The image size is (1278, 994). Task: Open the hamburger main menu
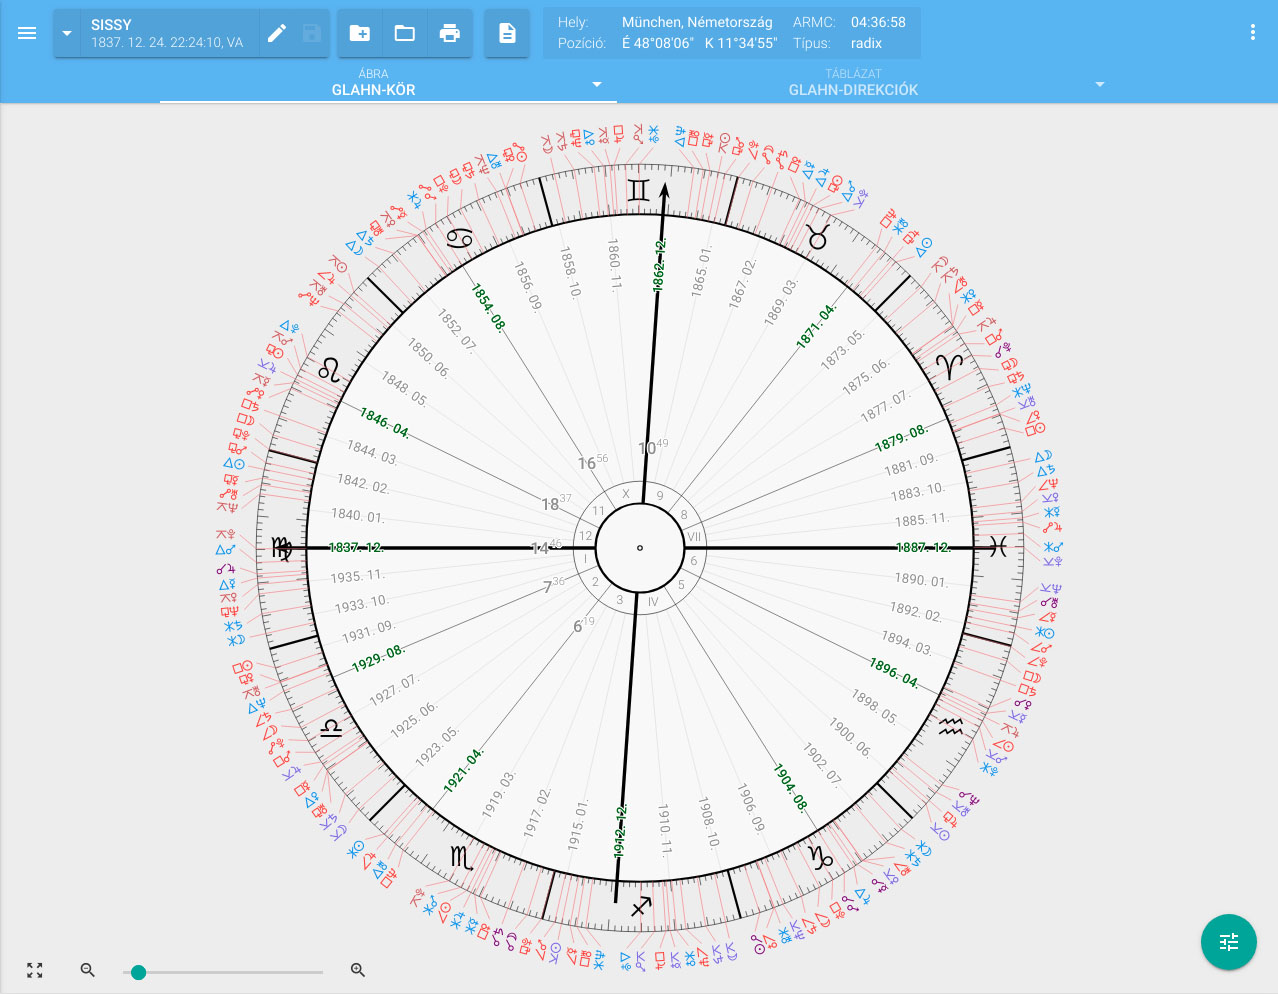(27, 33)
